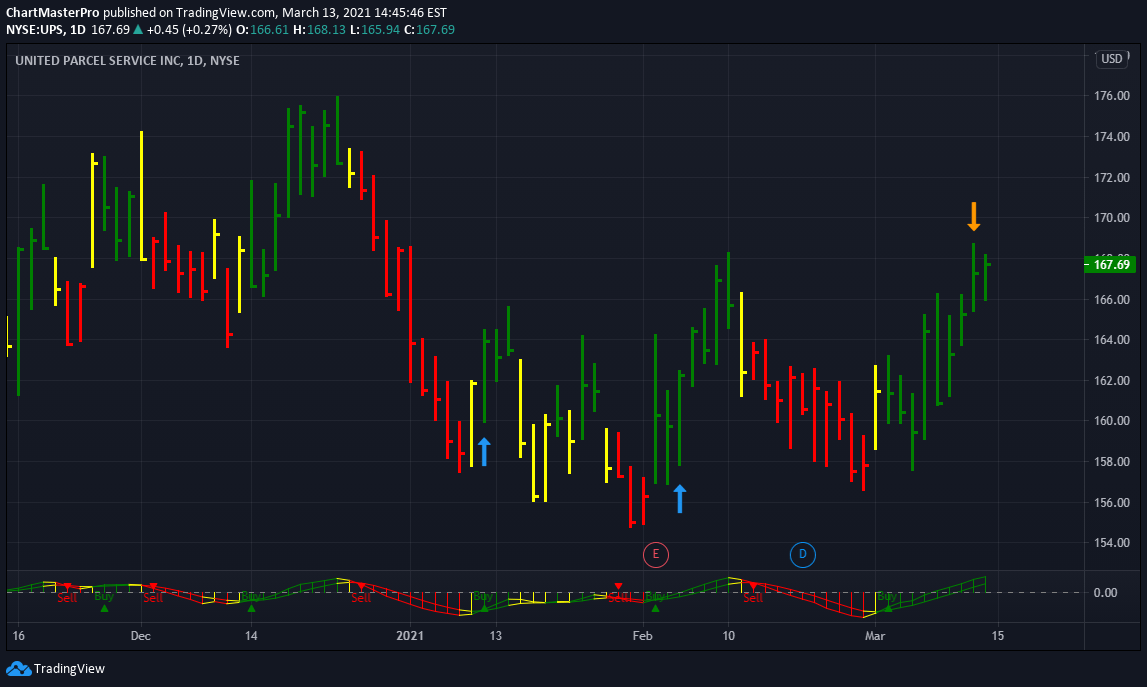Open the earnings 'E' marker on chart

[x=655, y=554]
